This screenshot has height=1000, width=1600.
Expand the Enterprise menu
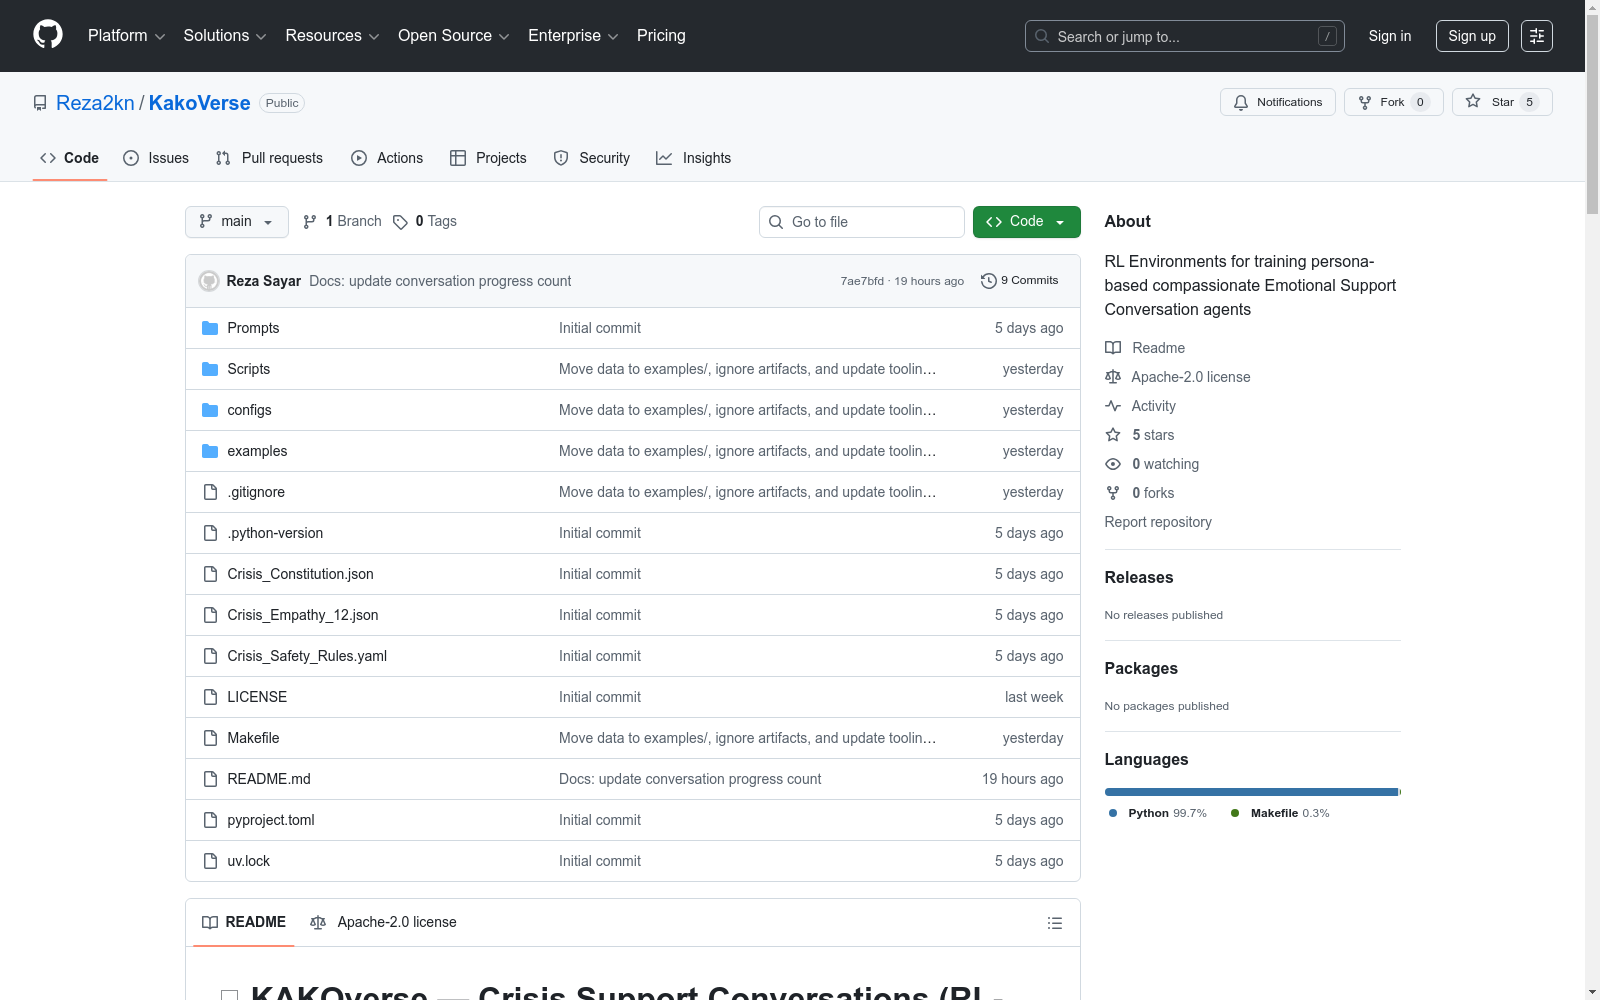coord(573,36)
